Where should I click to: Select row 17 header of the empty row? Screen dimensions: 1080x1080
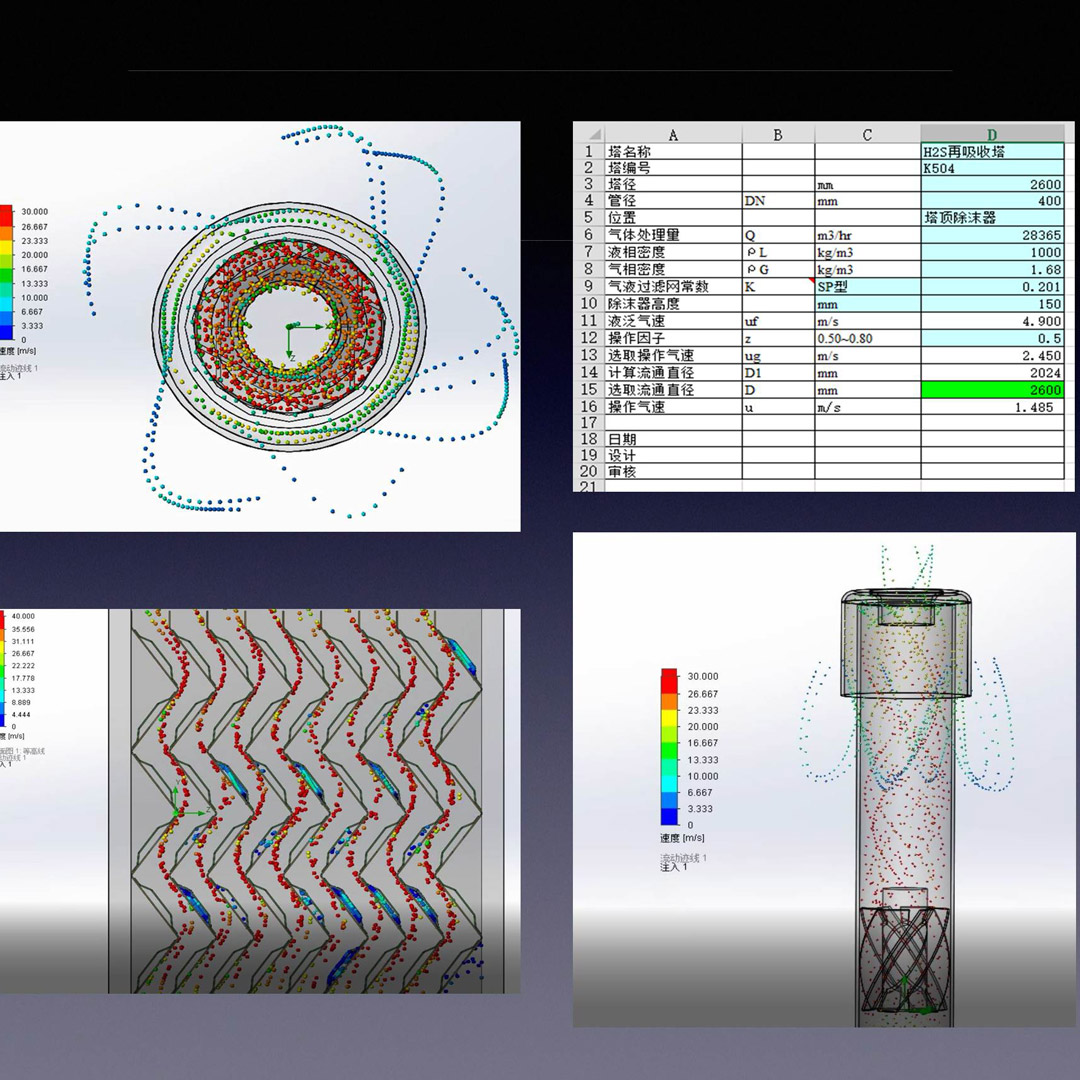588,423
